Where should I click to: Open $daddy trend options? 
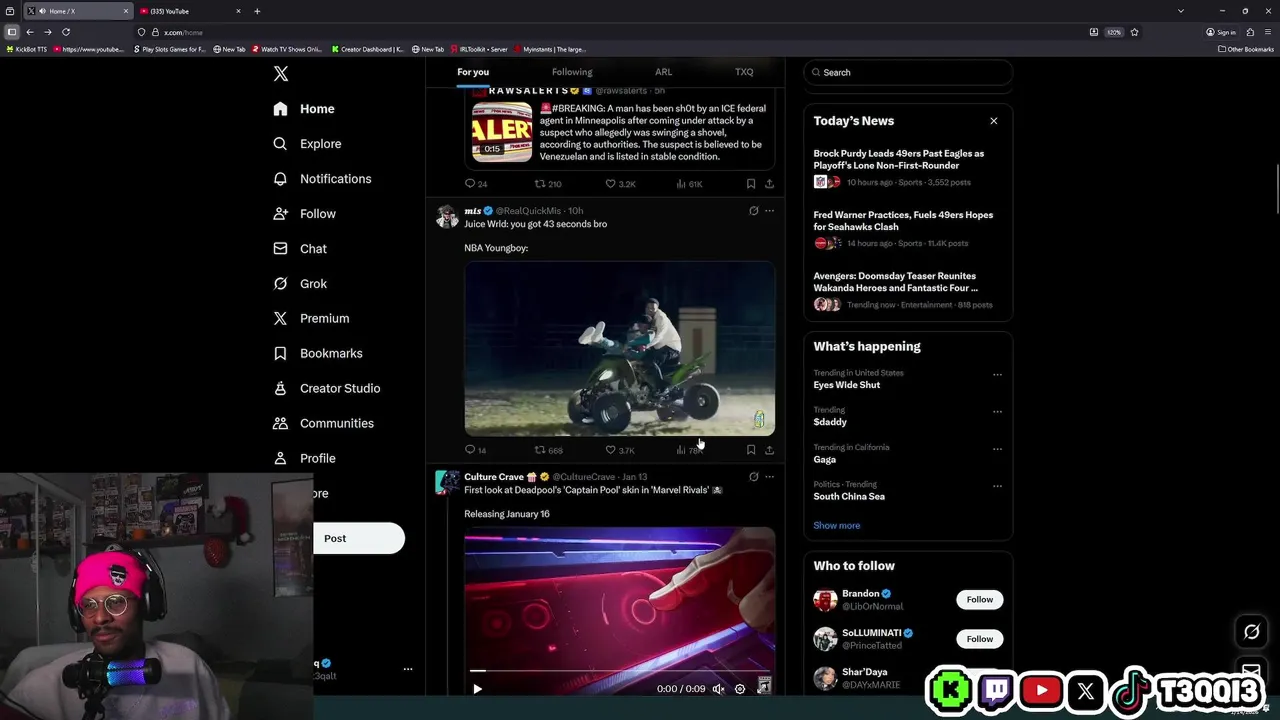pos(997,411)
